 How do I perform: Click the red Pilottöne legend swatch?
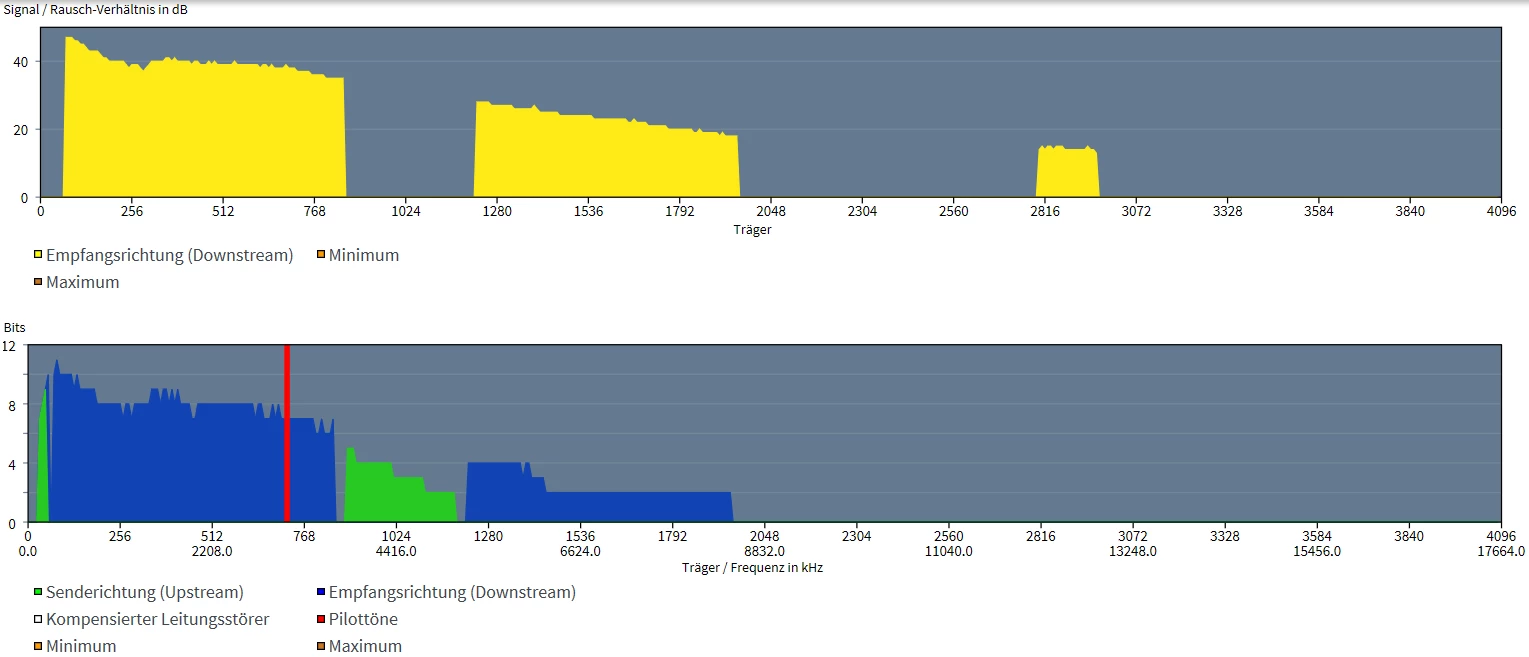pyautogui.click(x=321, y=619)
